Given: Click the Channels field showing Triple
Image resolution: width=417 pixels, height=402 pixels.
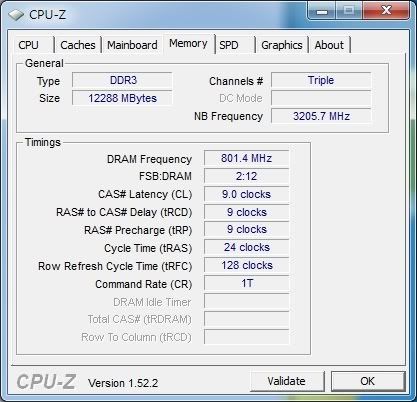Looking at the screenshot, I should (321, 80).
